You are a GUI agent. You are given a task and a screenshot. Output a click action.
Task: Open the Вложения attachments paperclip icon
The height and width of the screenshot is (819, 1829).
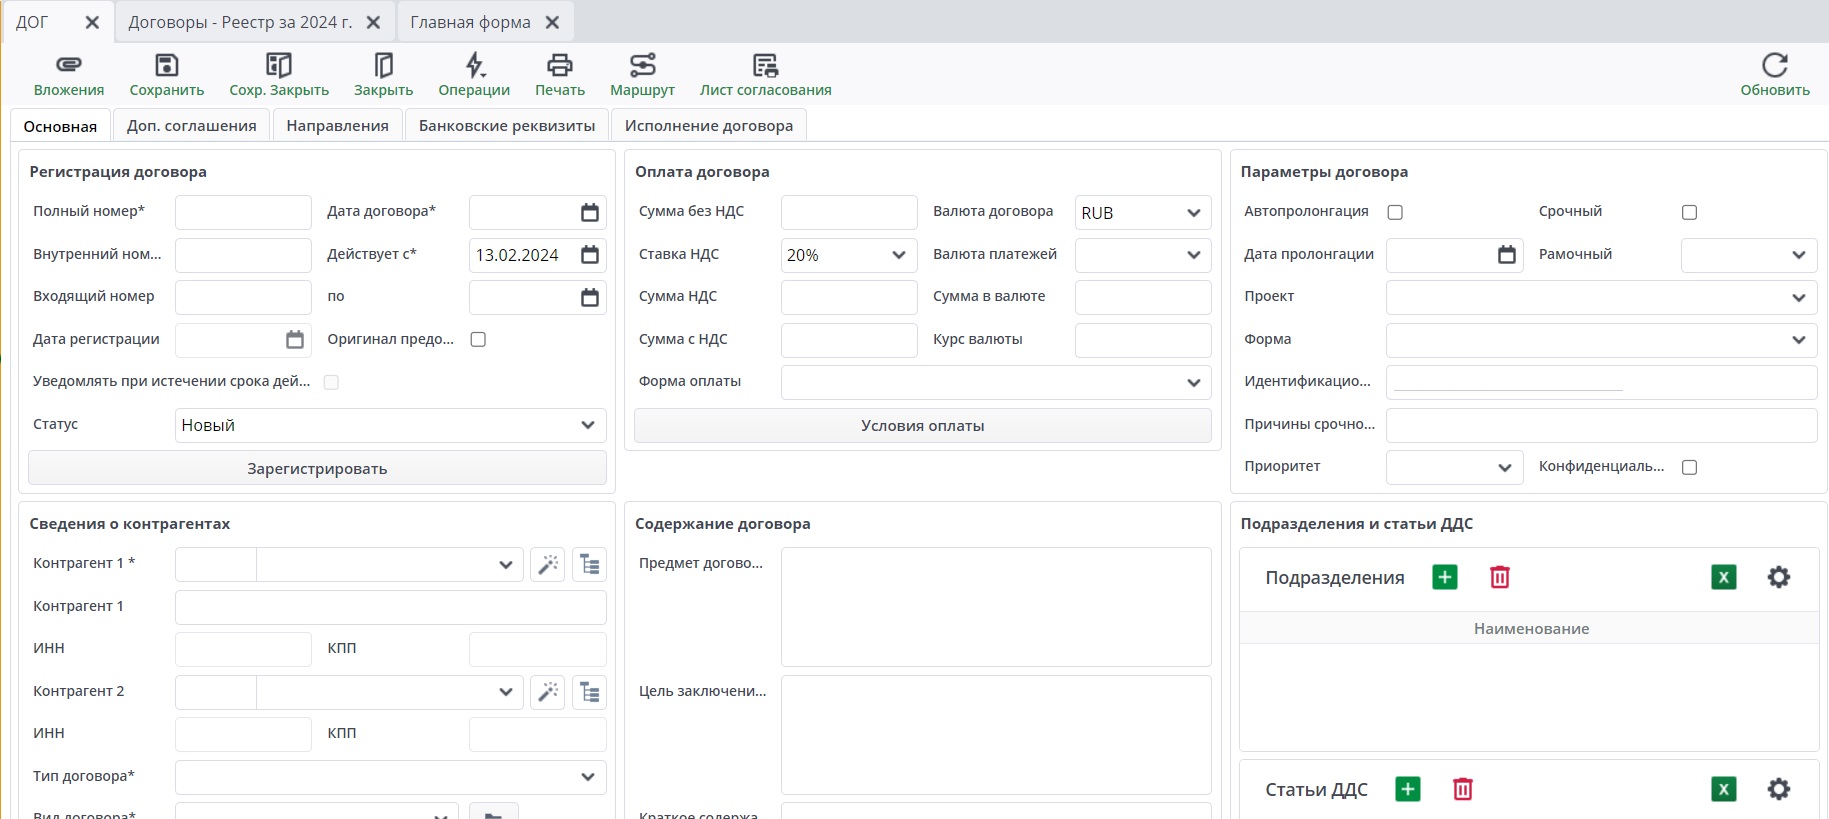pos(68,66)
